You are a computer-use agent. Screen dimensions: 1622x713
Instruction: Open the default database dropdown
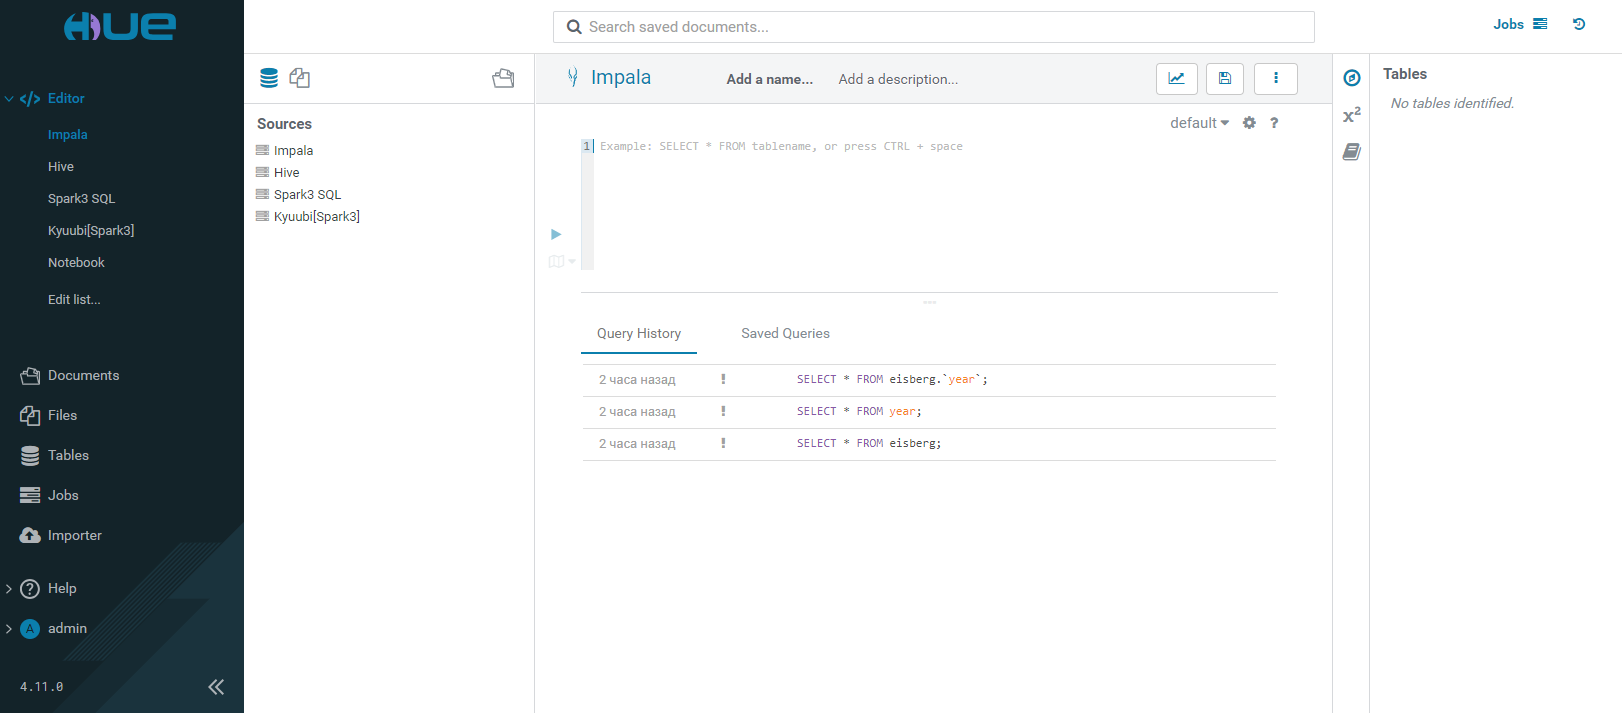tap(1199, 123)
